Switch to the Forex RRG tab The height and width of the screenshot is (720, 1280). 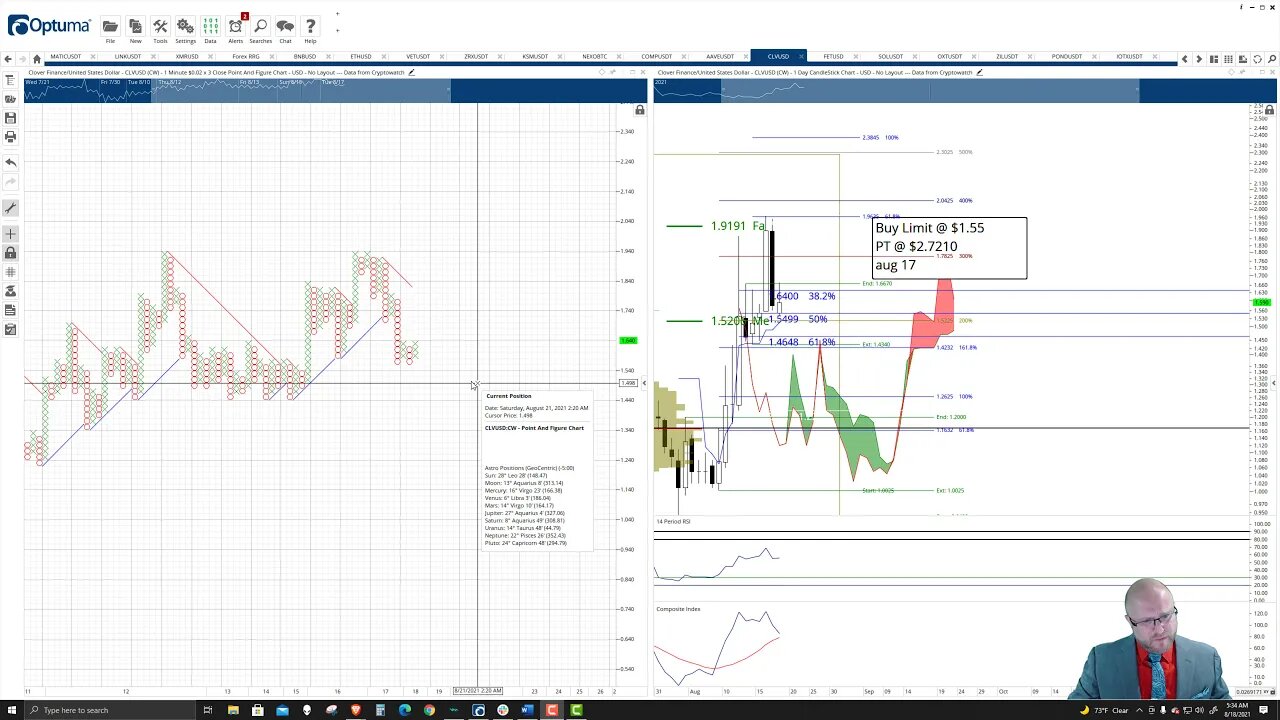pos(245,57)
